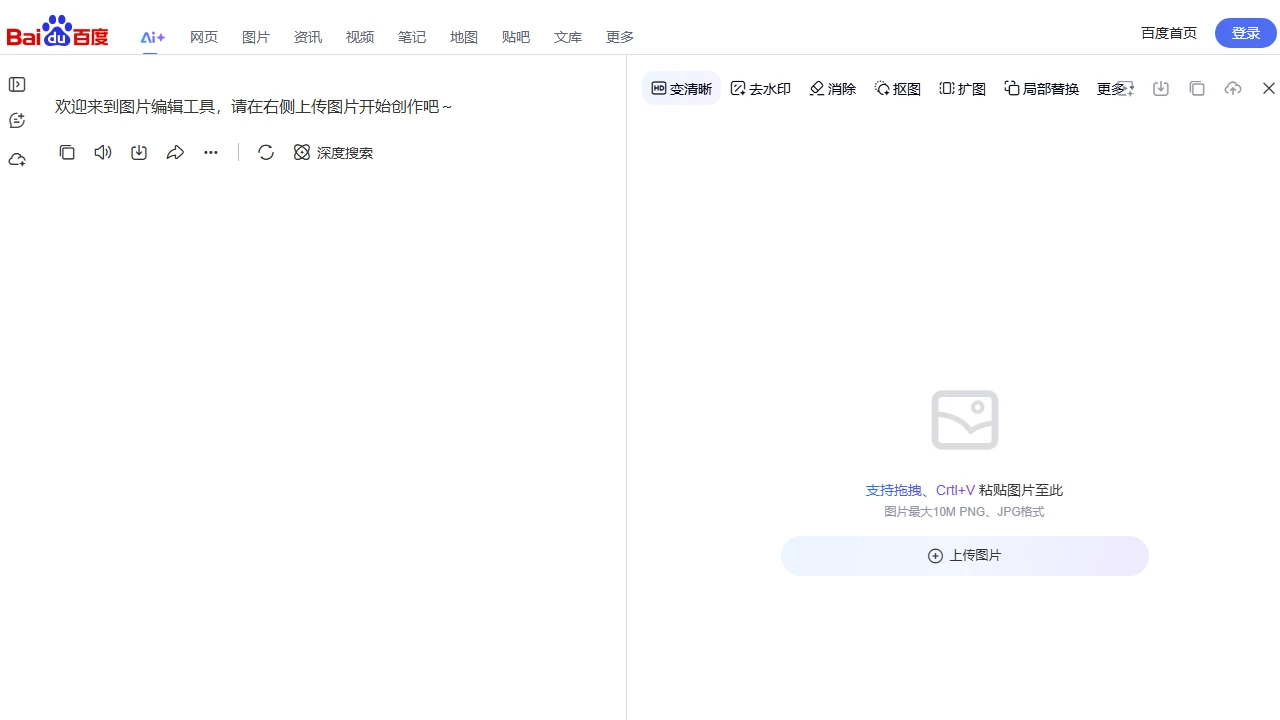Click the 登录 login button
The height and width of the screenshot is (720, 1280).
tap(1245, 32)
